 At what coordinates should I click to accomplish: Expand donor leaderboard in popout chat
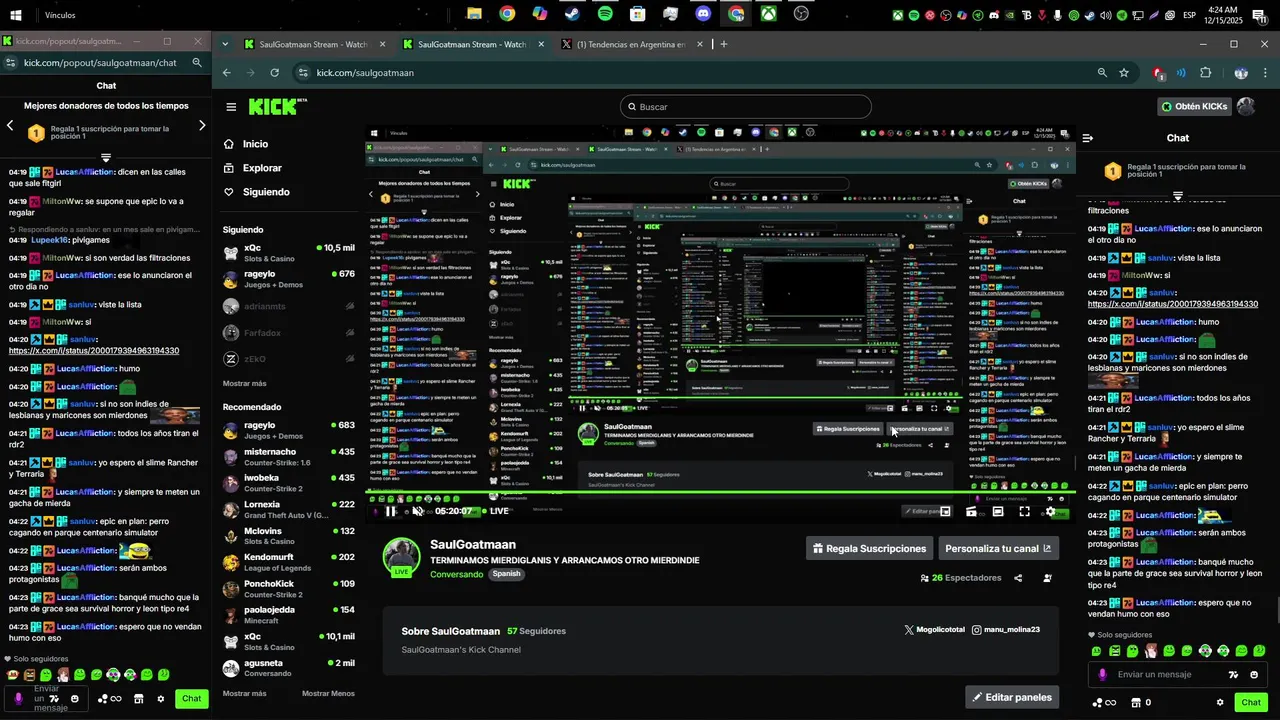[106, 158]
